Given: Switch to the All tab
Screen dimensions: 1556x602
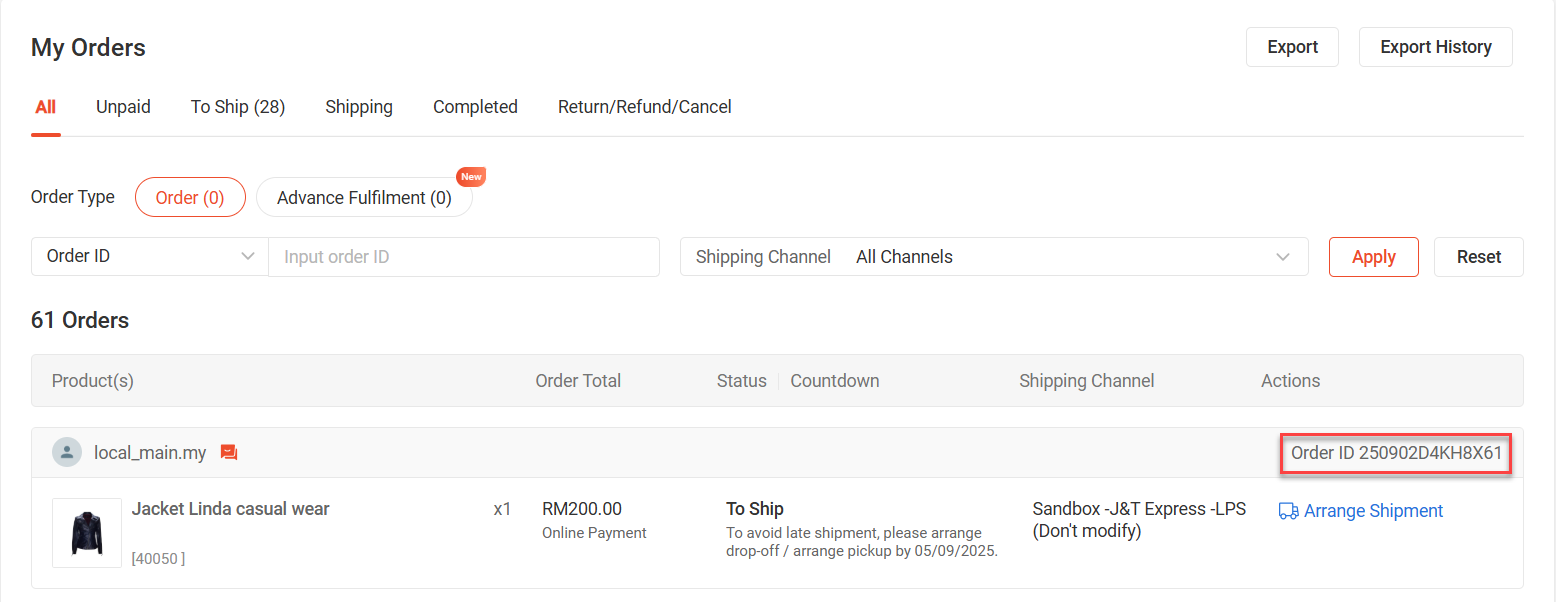Looking at the screenshot, I should pos(45,107).
